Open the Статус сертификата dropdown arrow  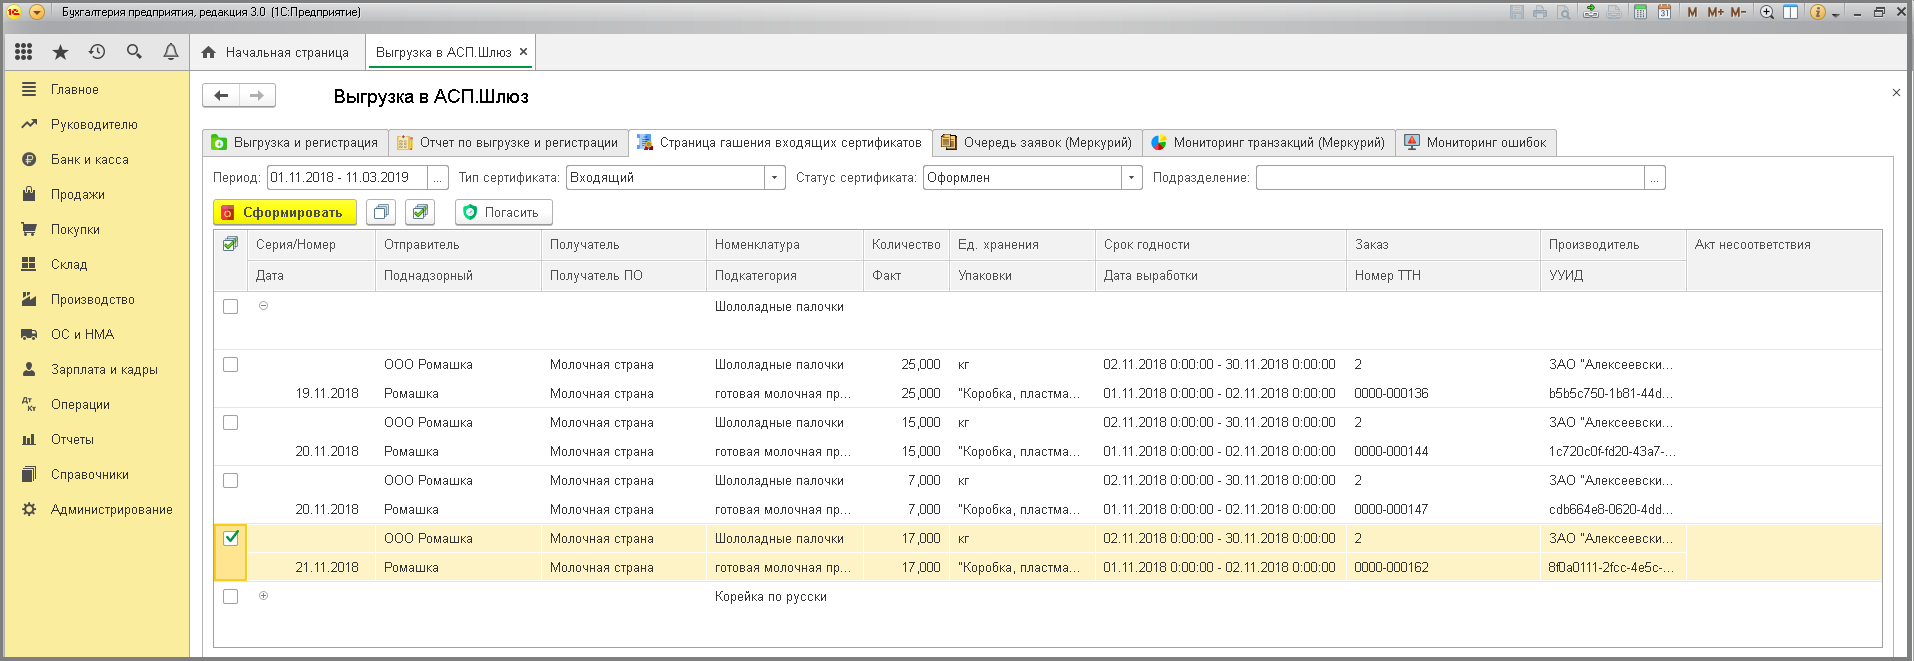click(x=1132, y=178)
